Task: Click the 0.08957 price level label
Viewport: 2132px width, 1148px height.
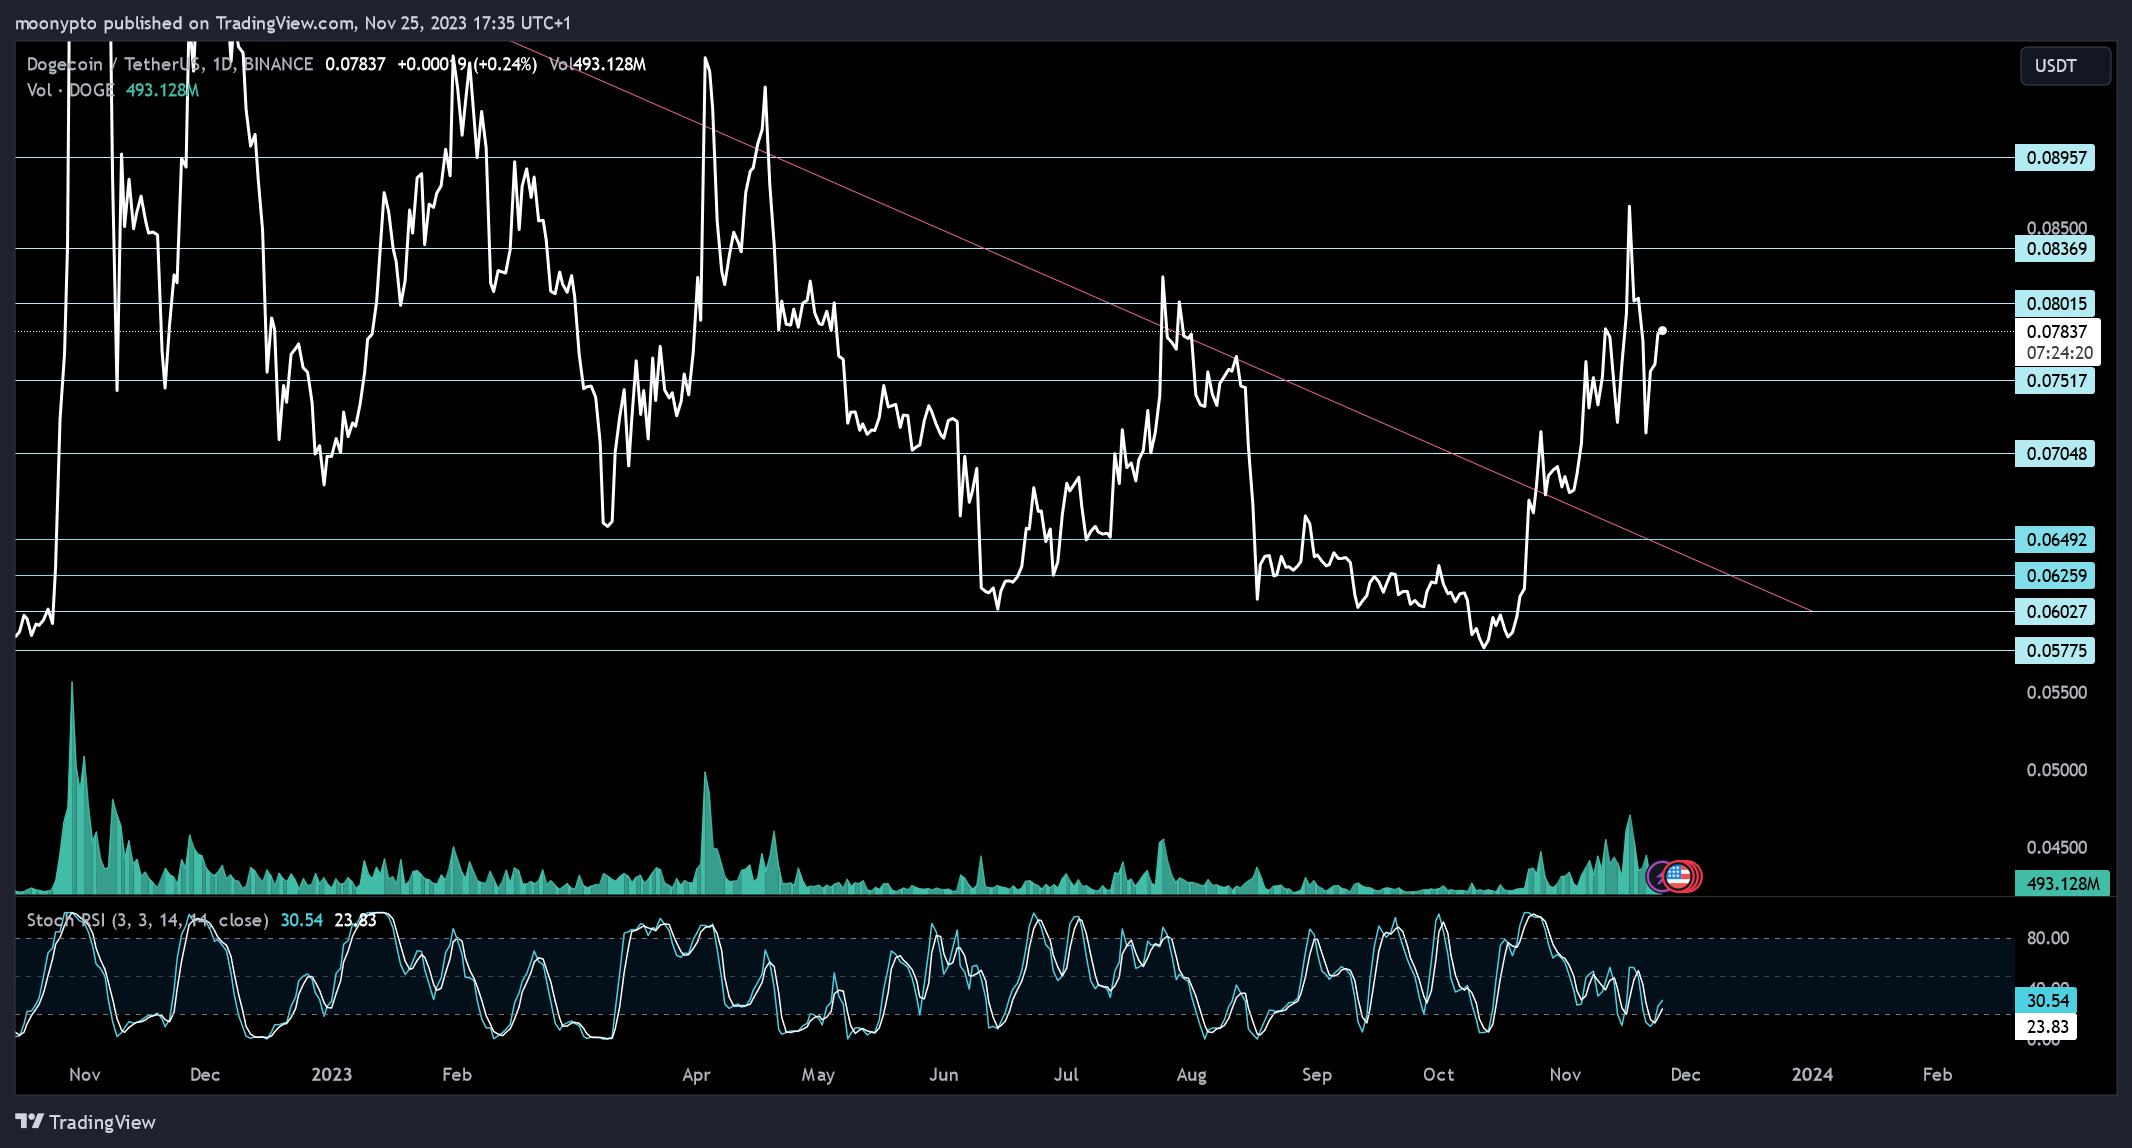Action: pyautogui.click(x=2054, y=158)
